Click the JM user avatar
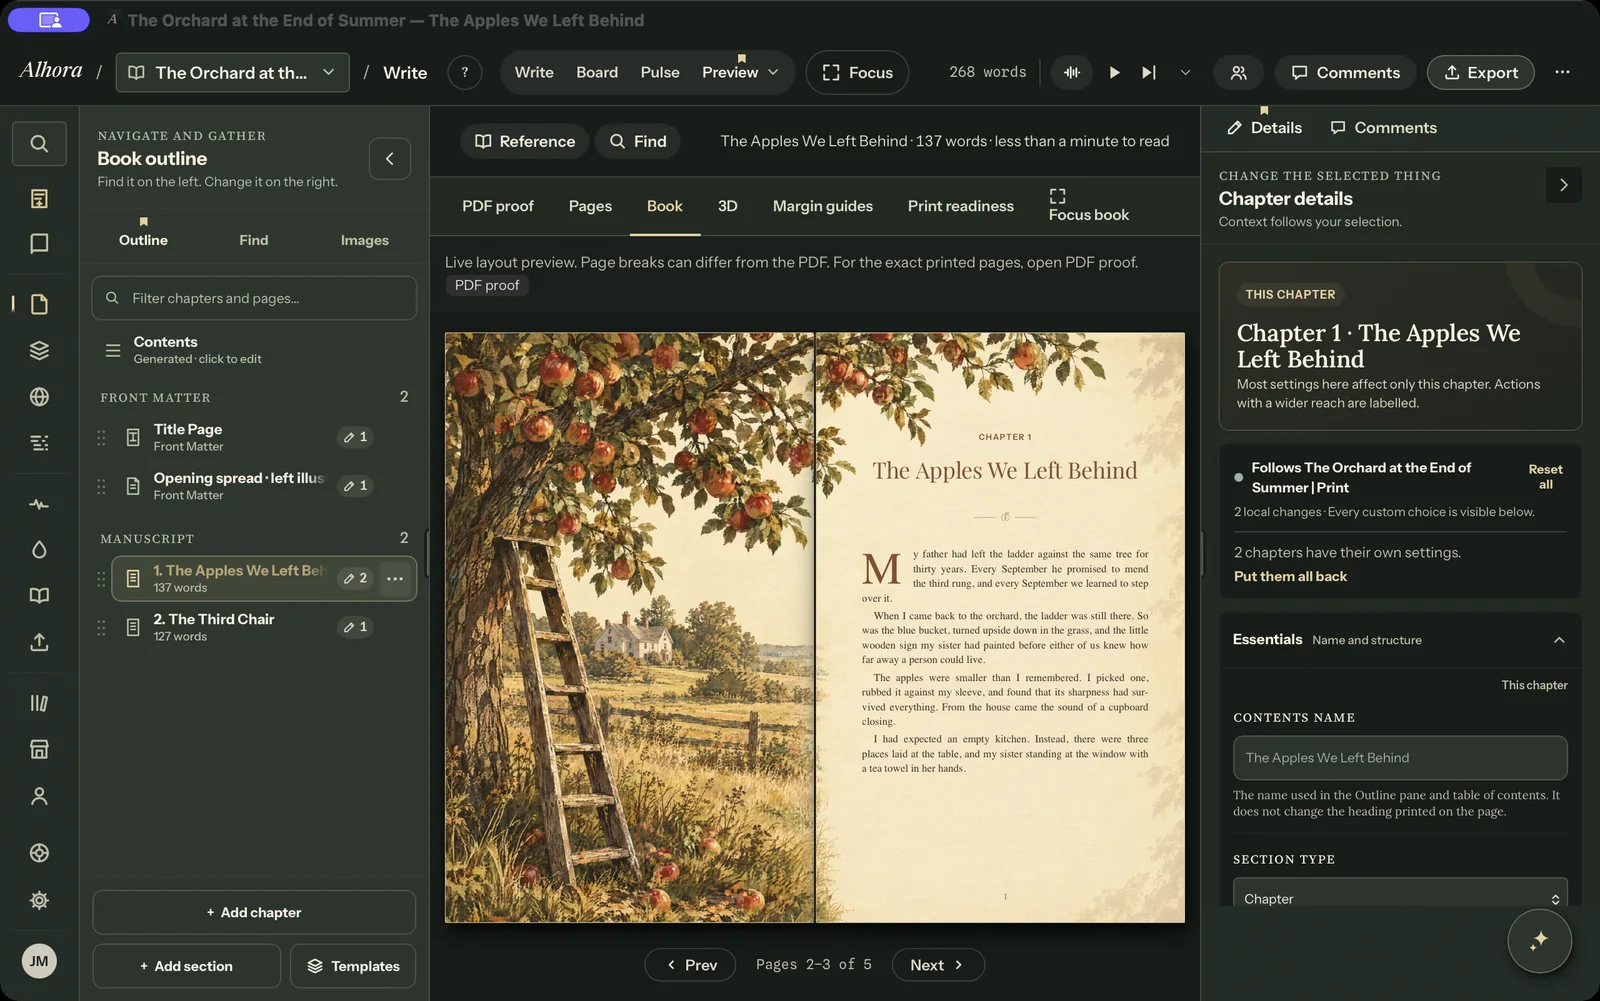 click(x=39, y=961)
